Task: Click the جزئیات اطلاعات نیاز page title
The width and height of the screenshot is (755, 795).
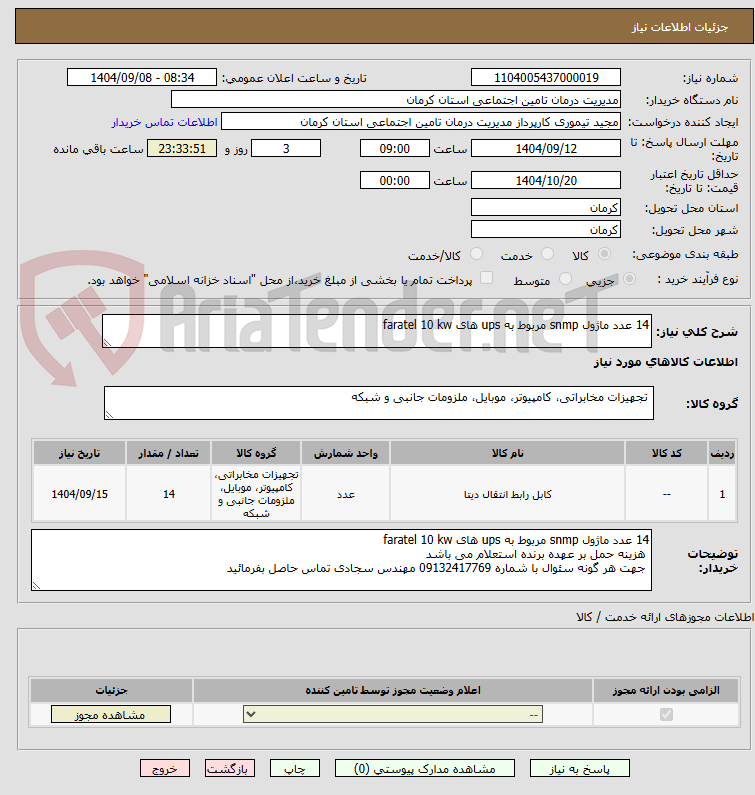Action: pos(679,27)
